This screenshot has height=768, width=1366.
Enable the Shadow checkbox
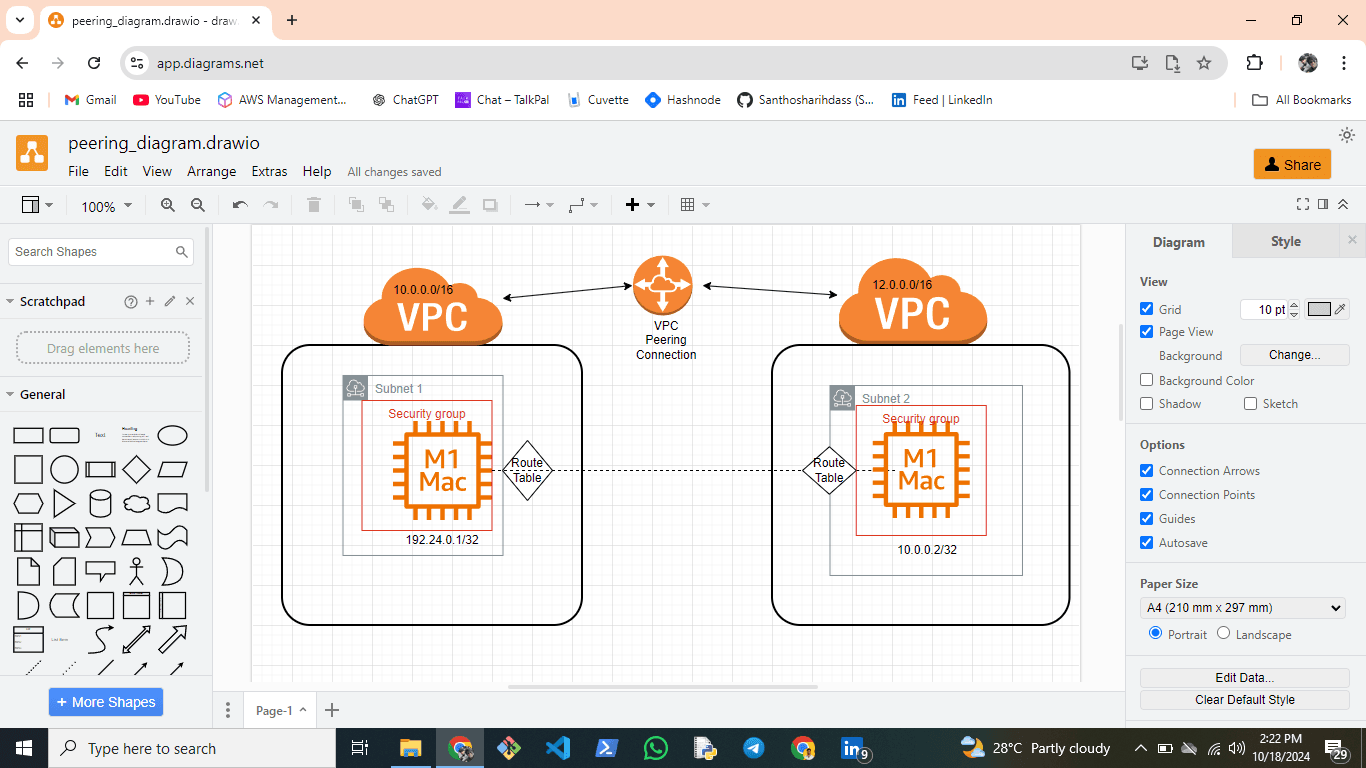point(1147,404)
